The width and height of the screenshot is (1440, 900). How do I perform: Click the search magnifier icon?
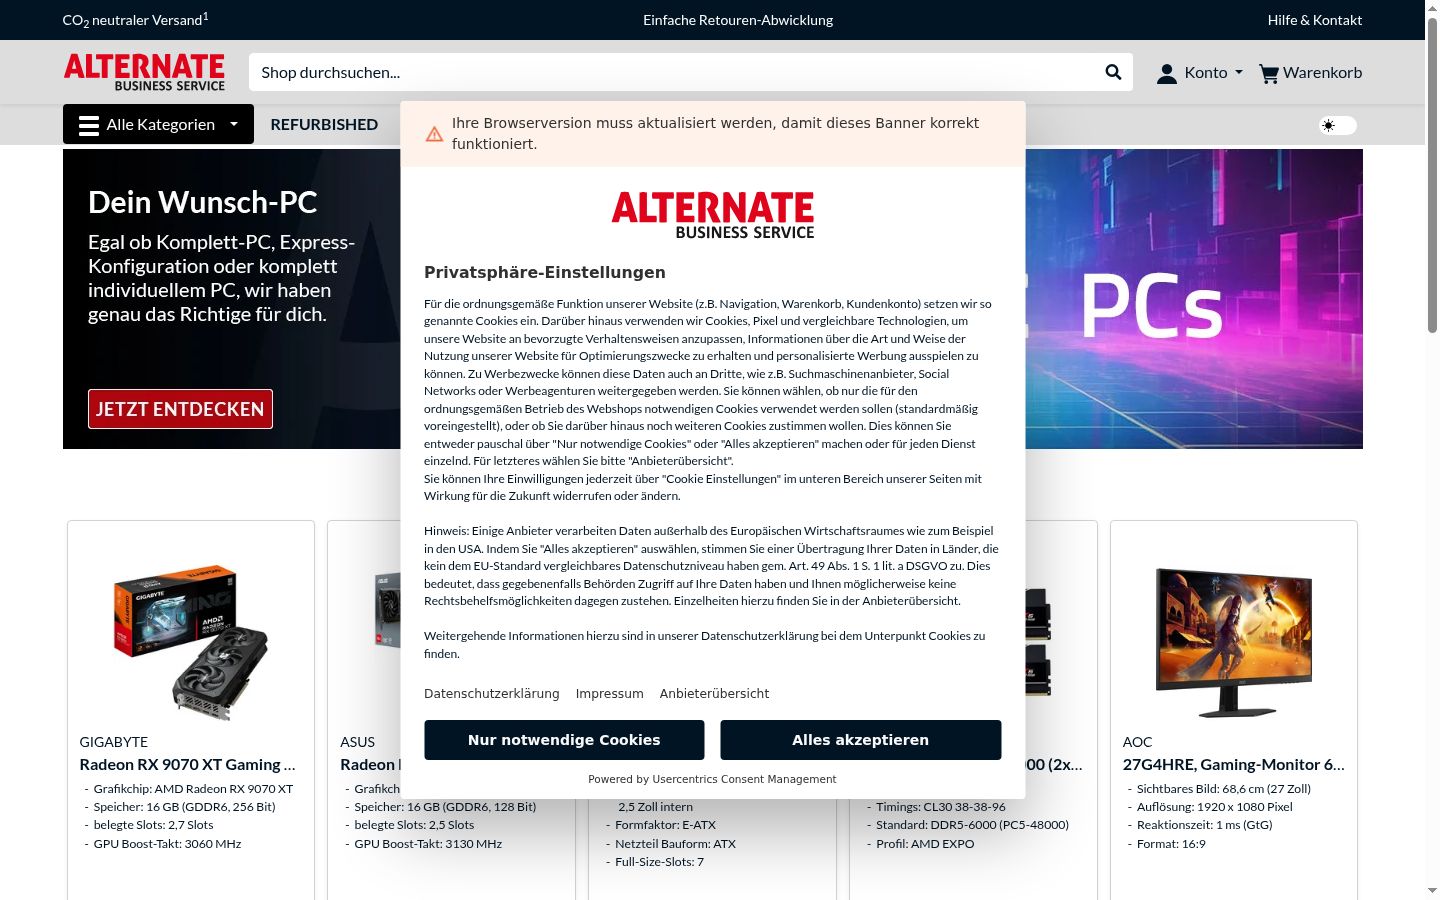coord(1113,72)
